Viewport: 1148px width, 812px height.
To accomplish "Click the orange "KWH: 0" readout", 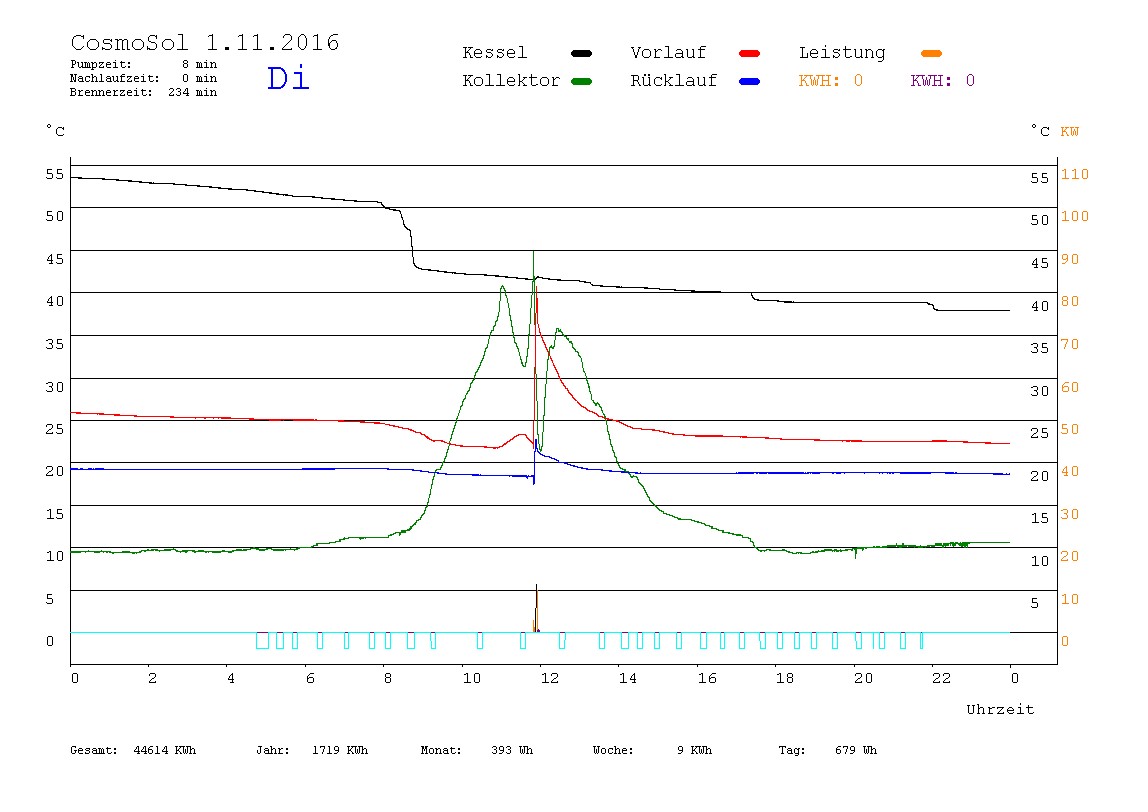I will [x=831, y=81].
